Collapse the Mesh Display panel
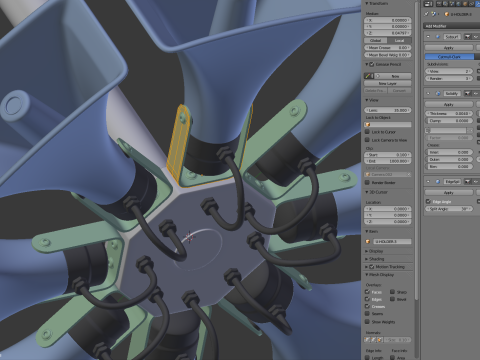 tap(367, 275)
